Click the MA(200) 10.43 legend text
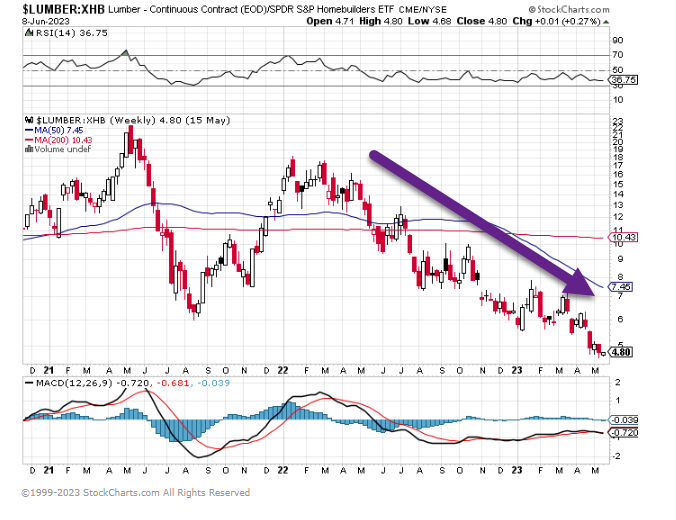Screen dimensions: 676x520 pos(63,140)
